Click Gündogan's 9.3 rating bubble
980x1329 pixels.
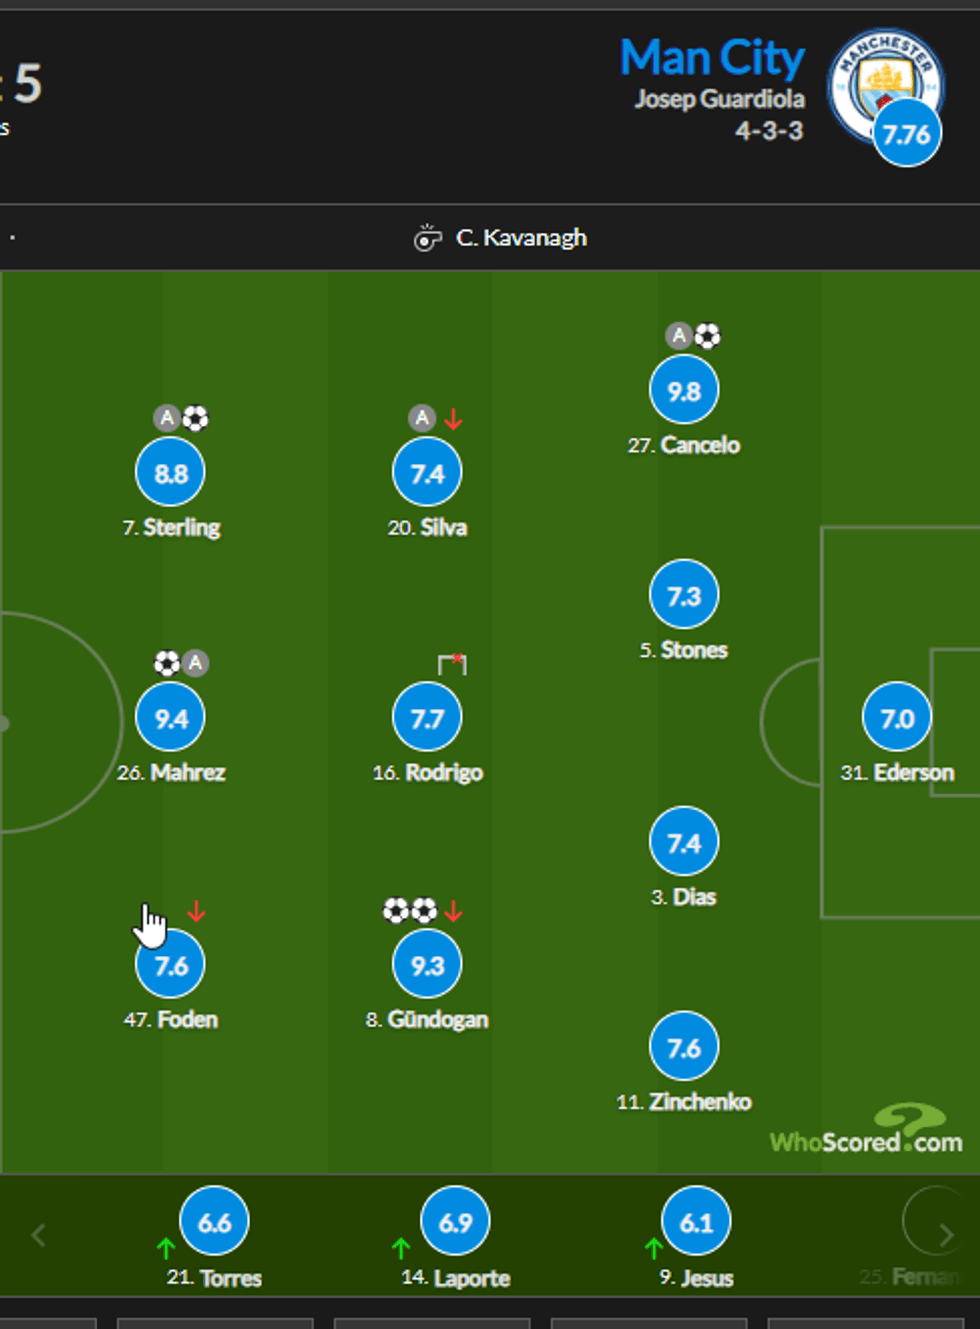pyautogui.click(x=427, y=965)
